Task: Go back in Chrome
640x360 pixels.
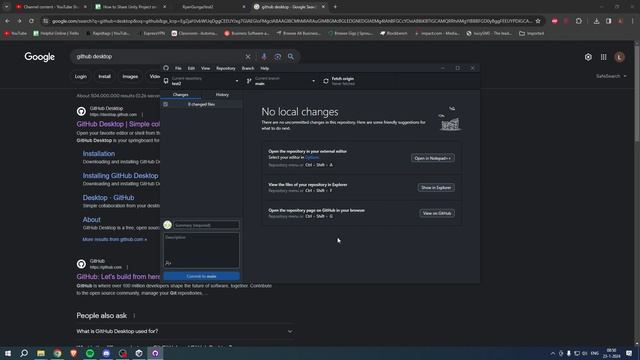Action: point(8,21)
